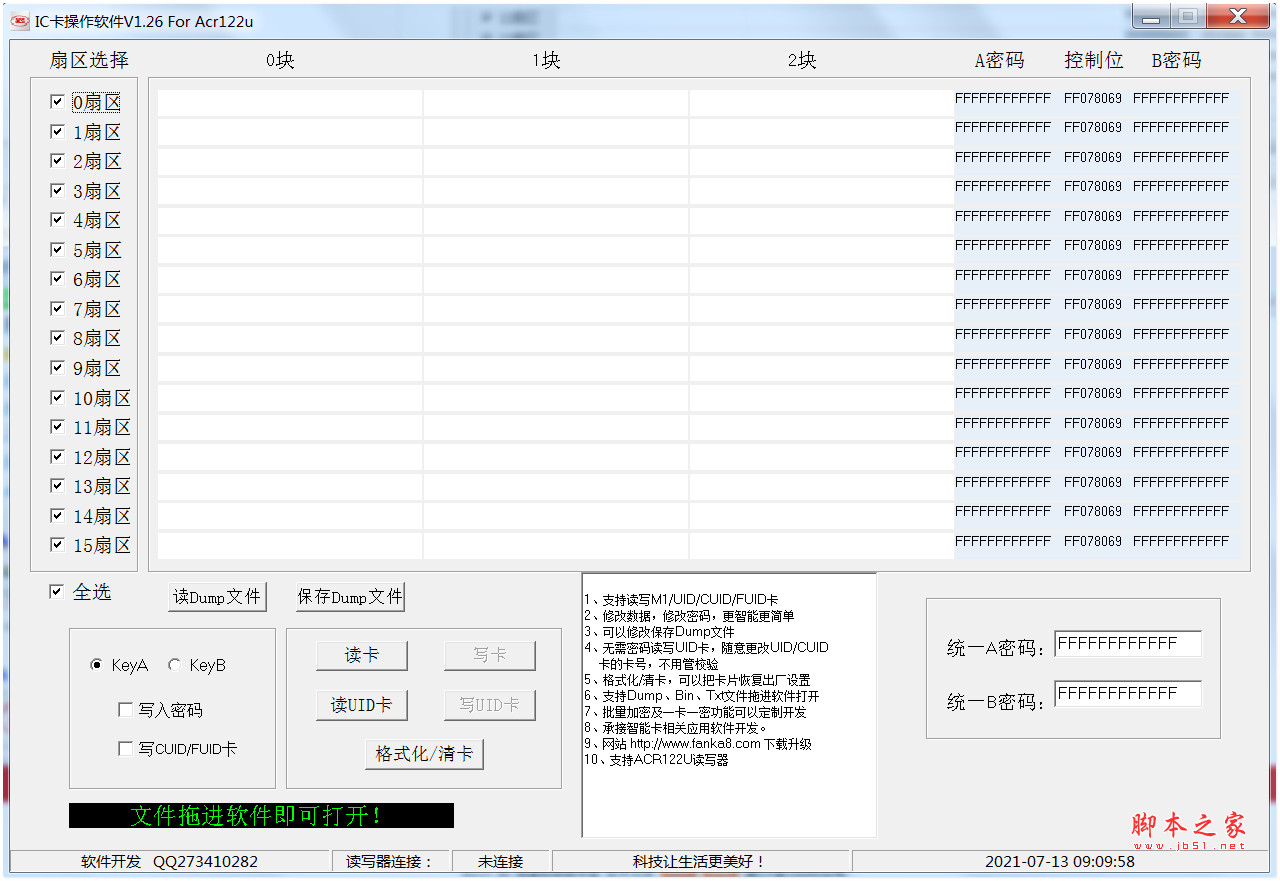
Task: Click the 0扇区 A密码 key field
Action: click(1002, 99)
